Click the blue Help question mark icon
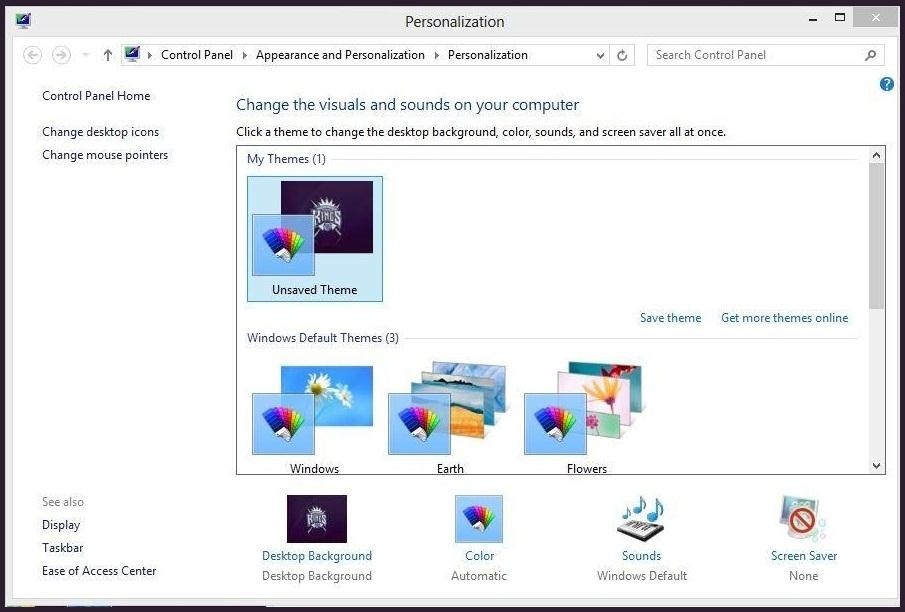 pos(886,84)
